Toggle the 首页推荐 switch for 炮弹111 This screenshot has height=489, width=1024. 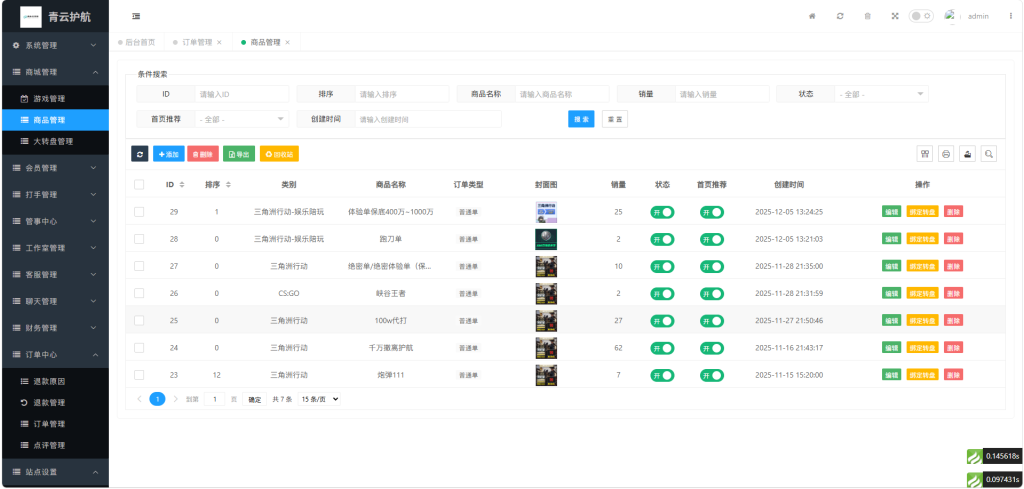coord(712,375)
